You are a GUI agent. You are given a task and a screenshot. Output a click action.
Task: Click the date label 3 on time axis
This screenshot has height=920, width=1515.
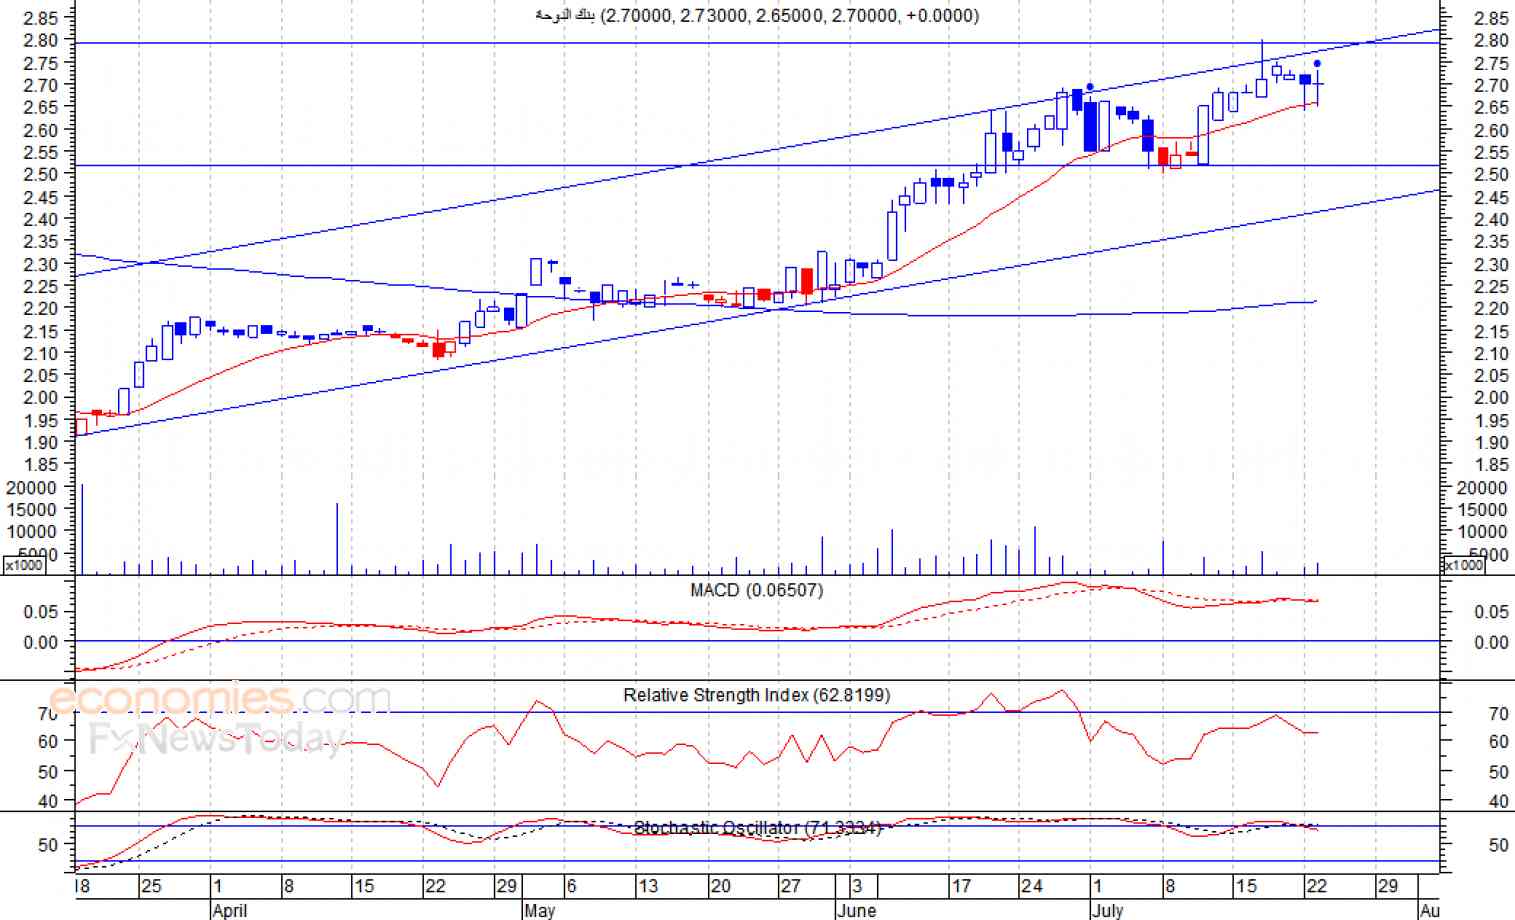[857, 886]
